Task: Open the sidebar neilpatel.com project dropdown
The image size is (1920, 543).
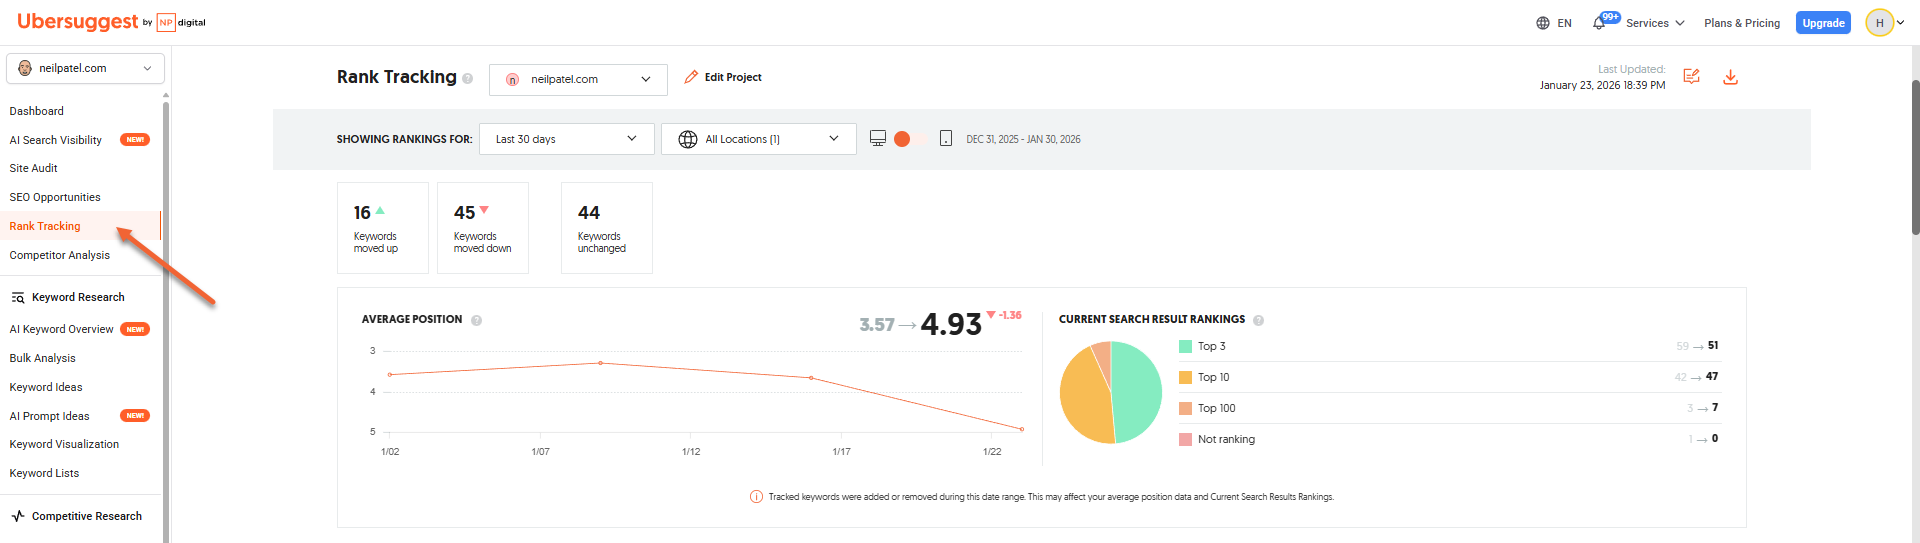Action: [85, 68]
